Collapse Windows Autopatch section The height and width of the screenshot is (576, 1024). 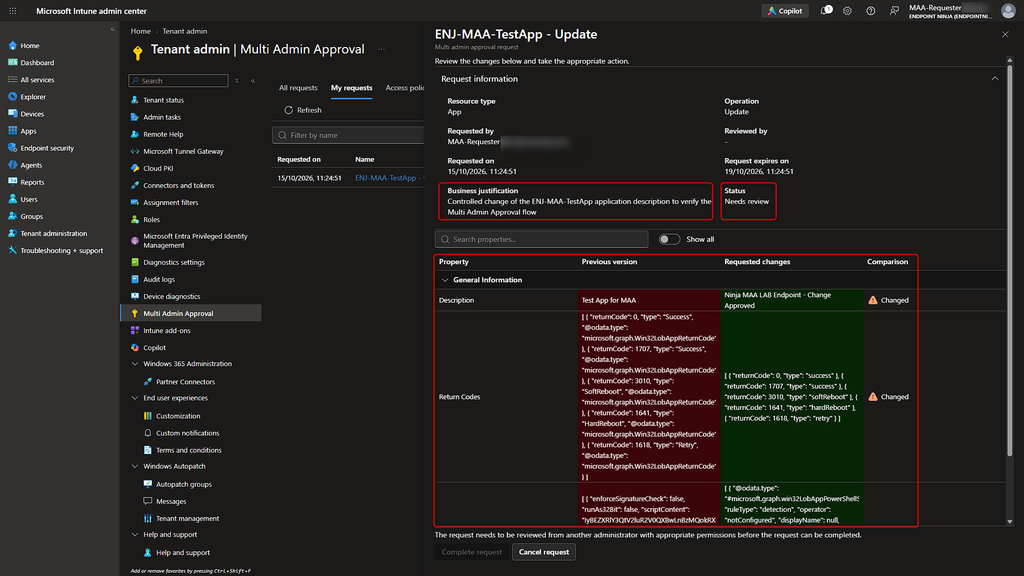[135, 466]
